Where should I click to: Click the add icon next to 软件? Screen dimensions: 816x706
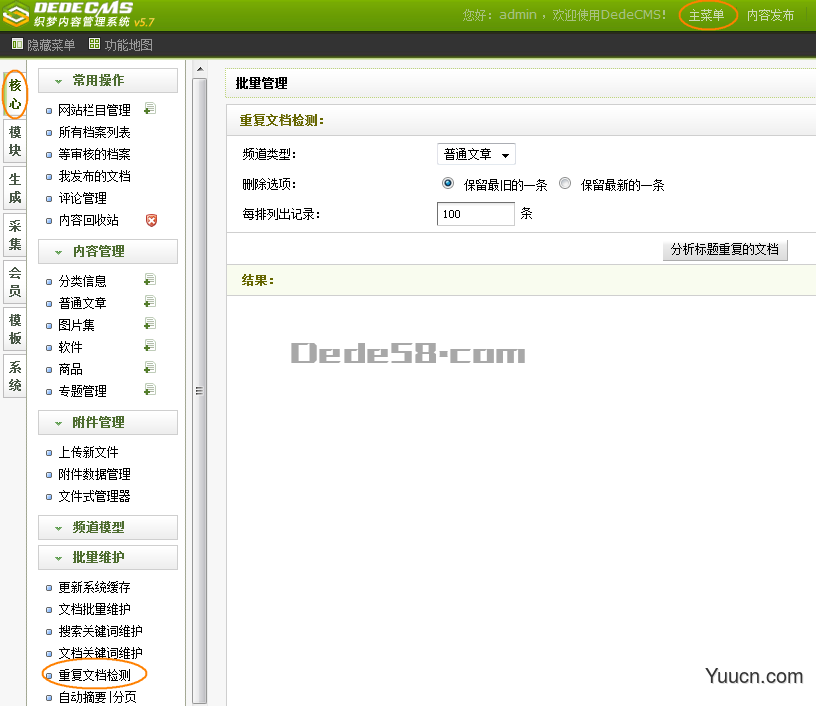click(149, 345)
